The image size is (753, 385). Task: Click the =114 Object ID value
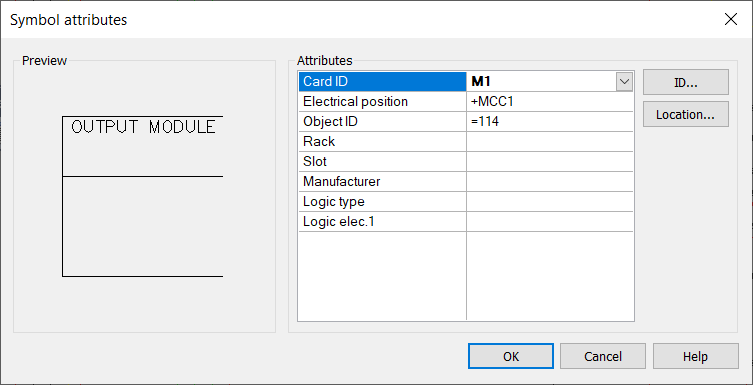pyautogui.click(x=549, y=122)
